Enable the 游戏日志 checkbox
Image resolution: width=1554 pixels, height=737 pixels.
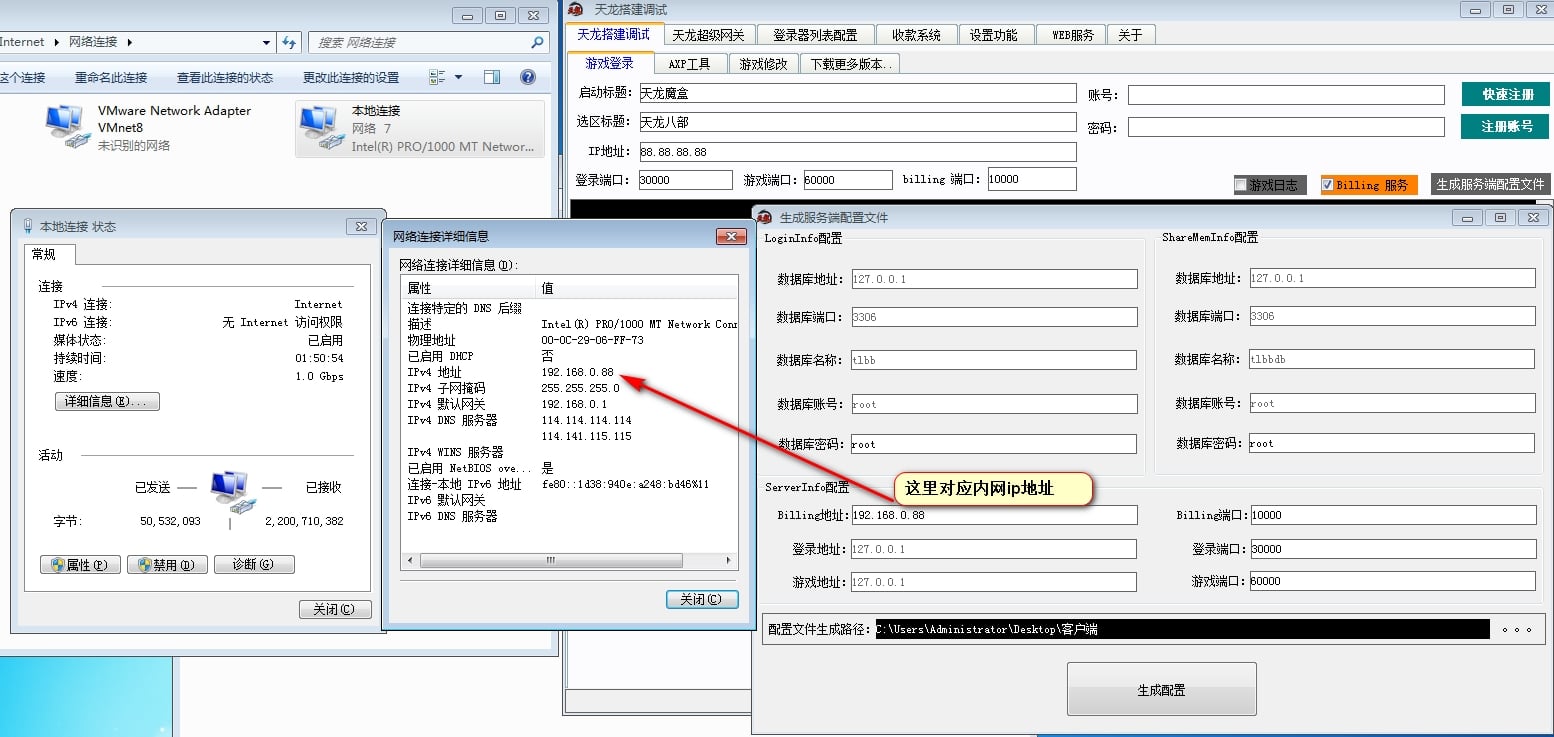[x=1241, y=185]
